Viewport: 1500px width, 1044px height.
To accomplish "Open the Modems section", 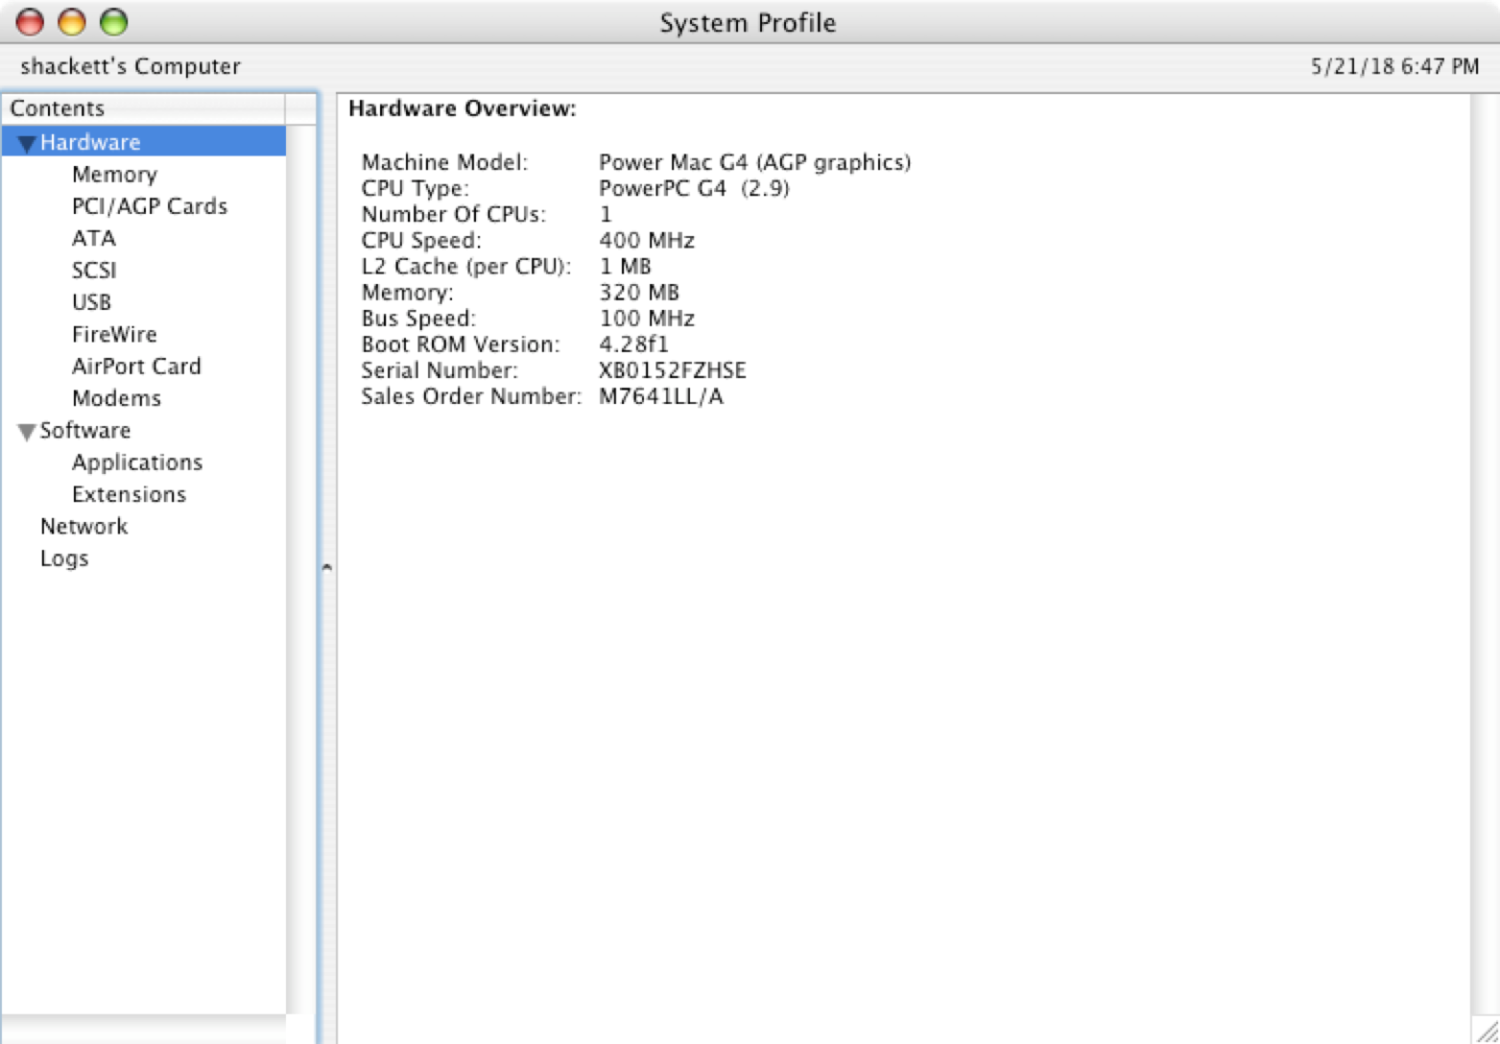I will coord(116,398).
